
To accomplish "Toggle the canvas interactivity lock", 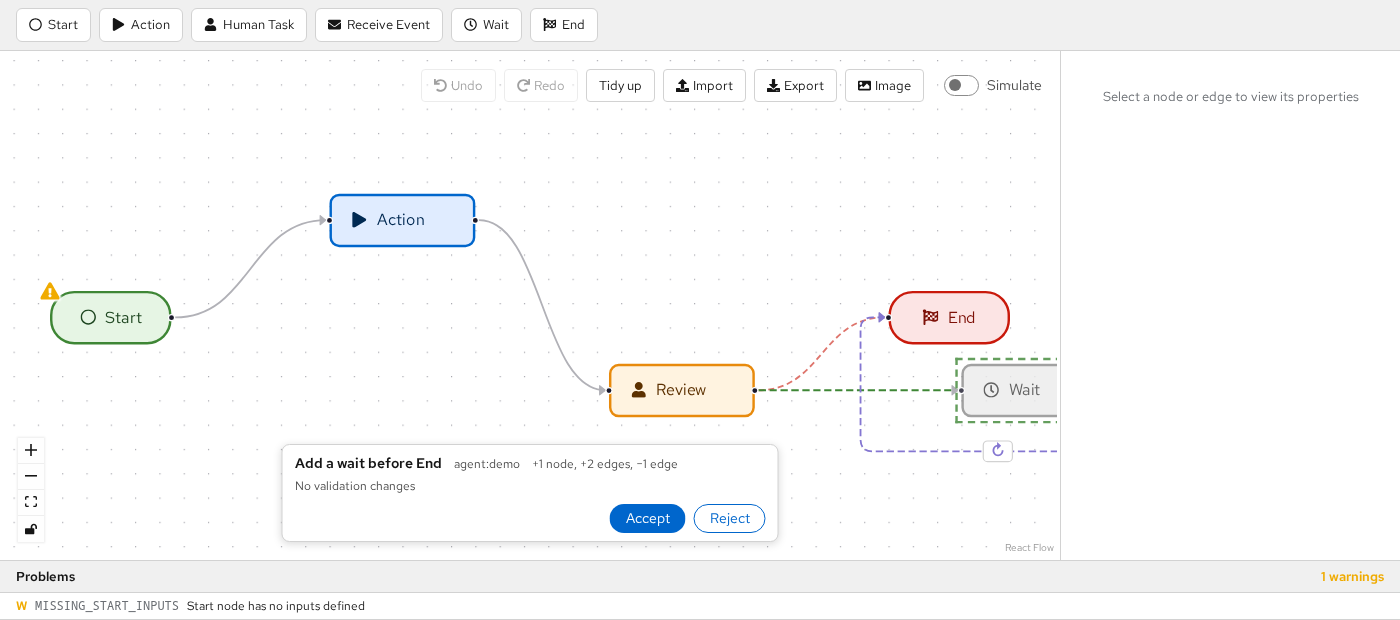I will click(31, 529).
